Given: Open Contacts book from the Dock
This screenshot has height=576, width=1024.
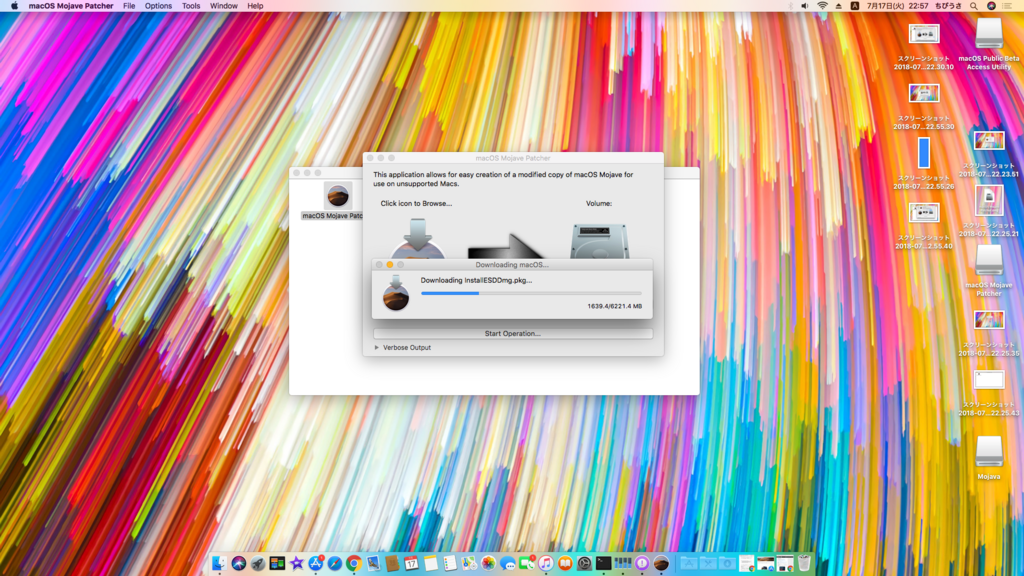Looking at the screenshot, I should (x=392, y=563).
